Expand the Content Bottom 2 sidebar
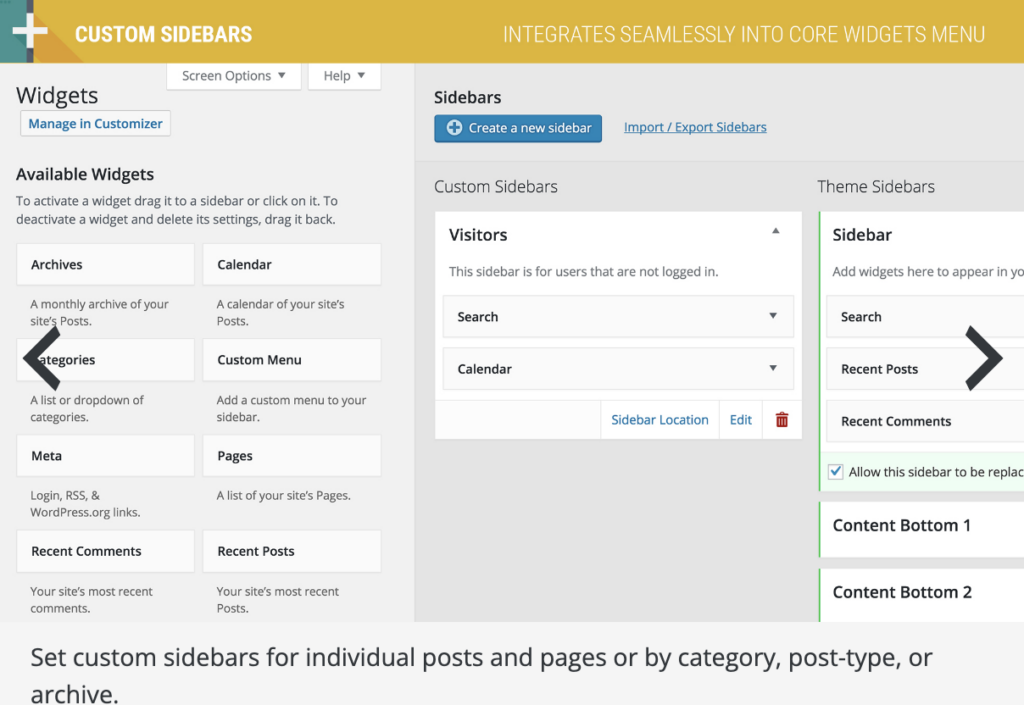Viewport: 1024px width, 705px height. 922,595
